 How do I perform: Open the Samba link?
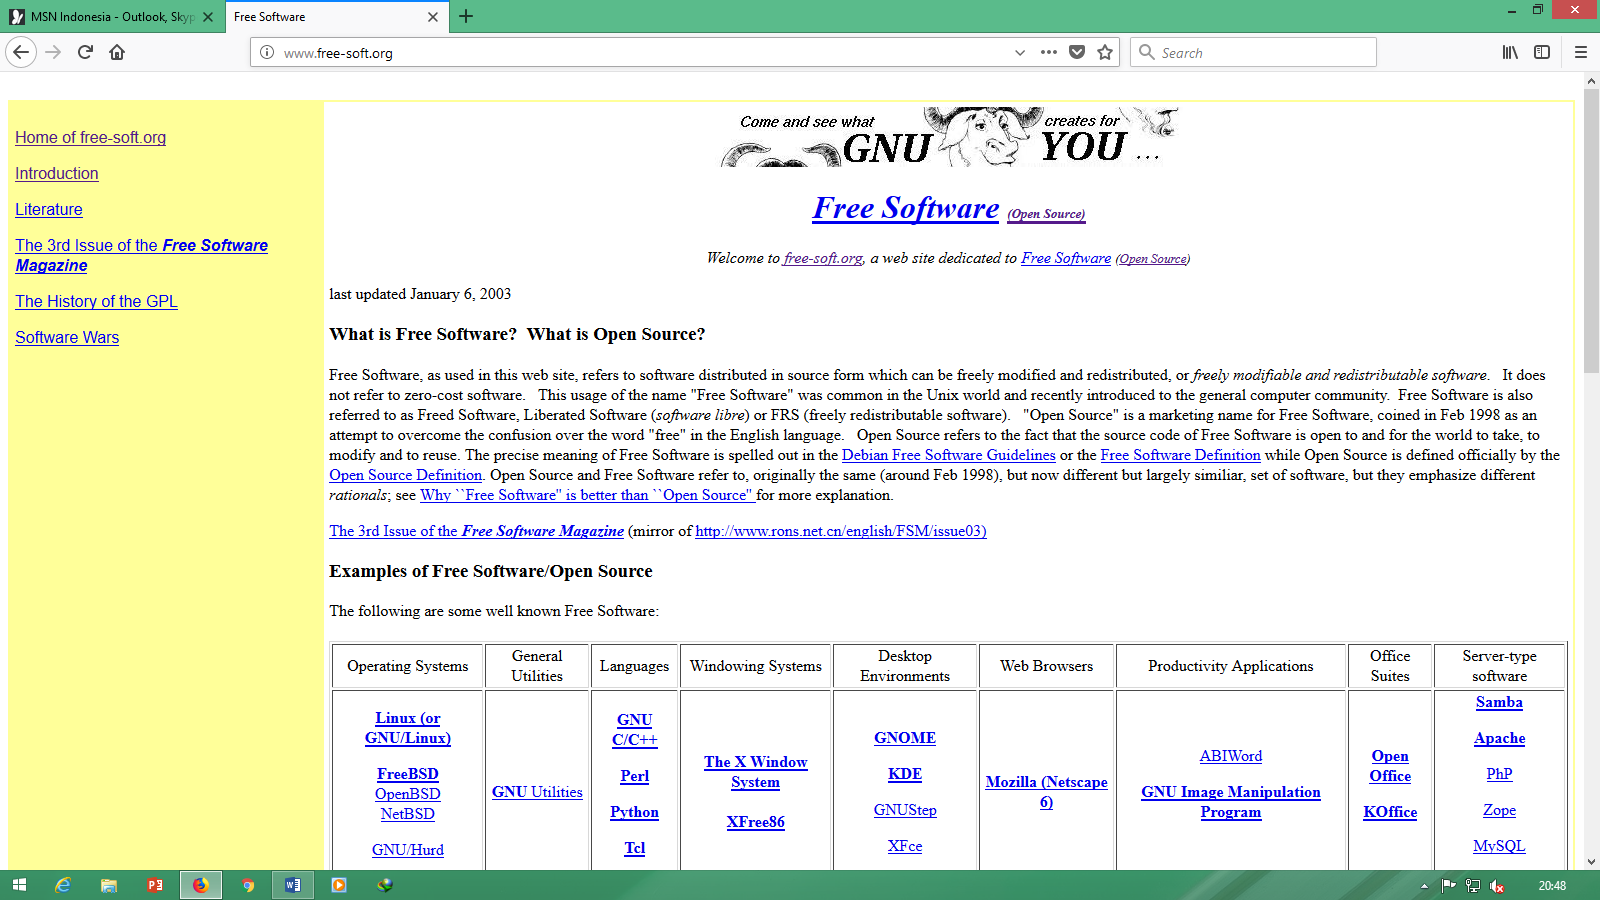tap(1500, 702)
